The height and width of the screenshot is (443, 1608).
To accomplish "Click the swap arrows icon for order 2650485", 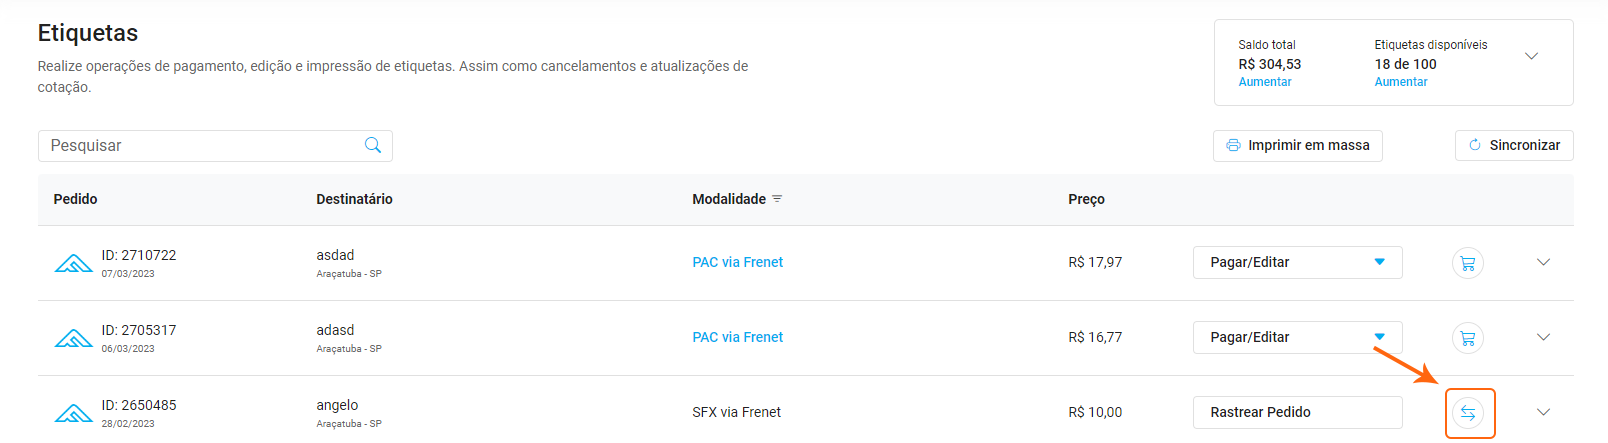I will [1467, 413].
